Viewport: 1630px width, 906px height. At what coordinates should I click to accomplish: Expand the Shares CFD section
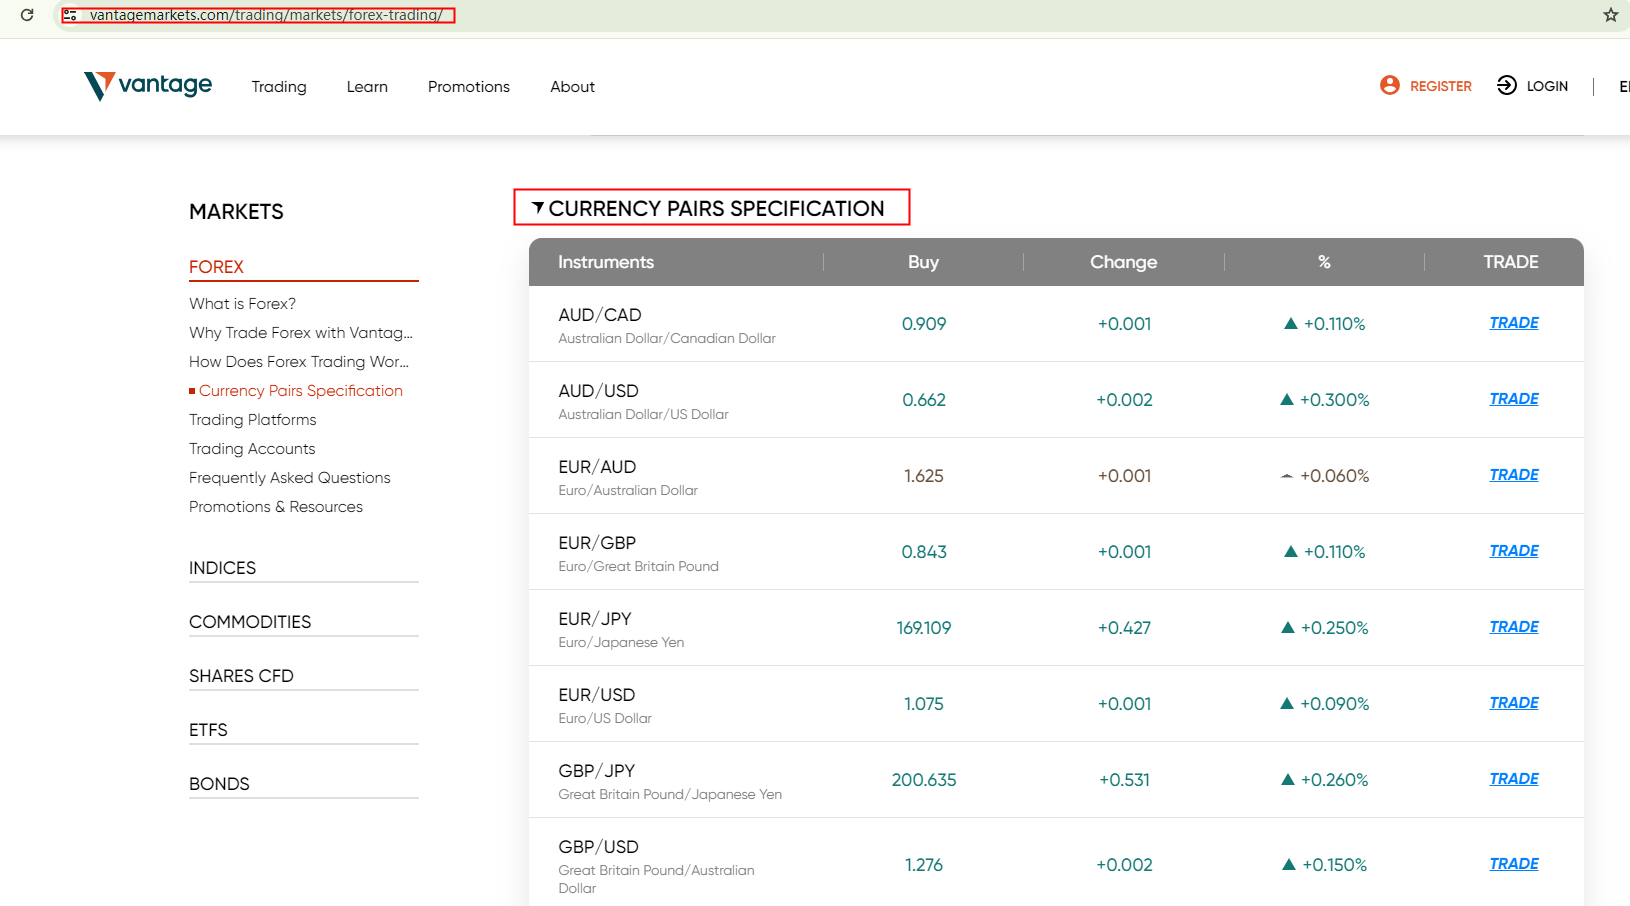click(x=241, y=676)
